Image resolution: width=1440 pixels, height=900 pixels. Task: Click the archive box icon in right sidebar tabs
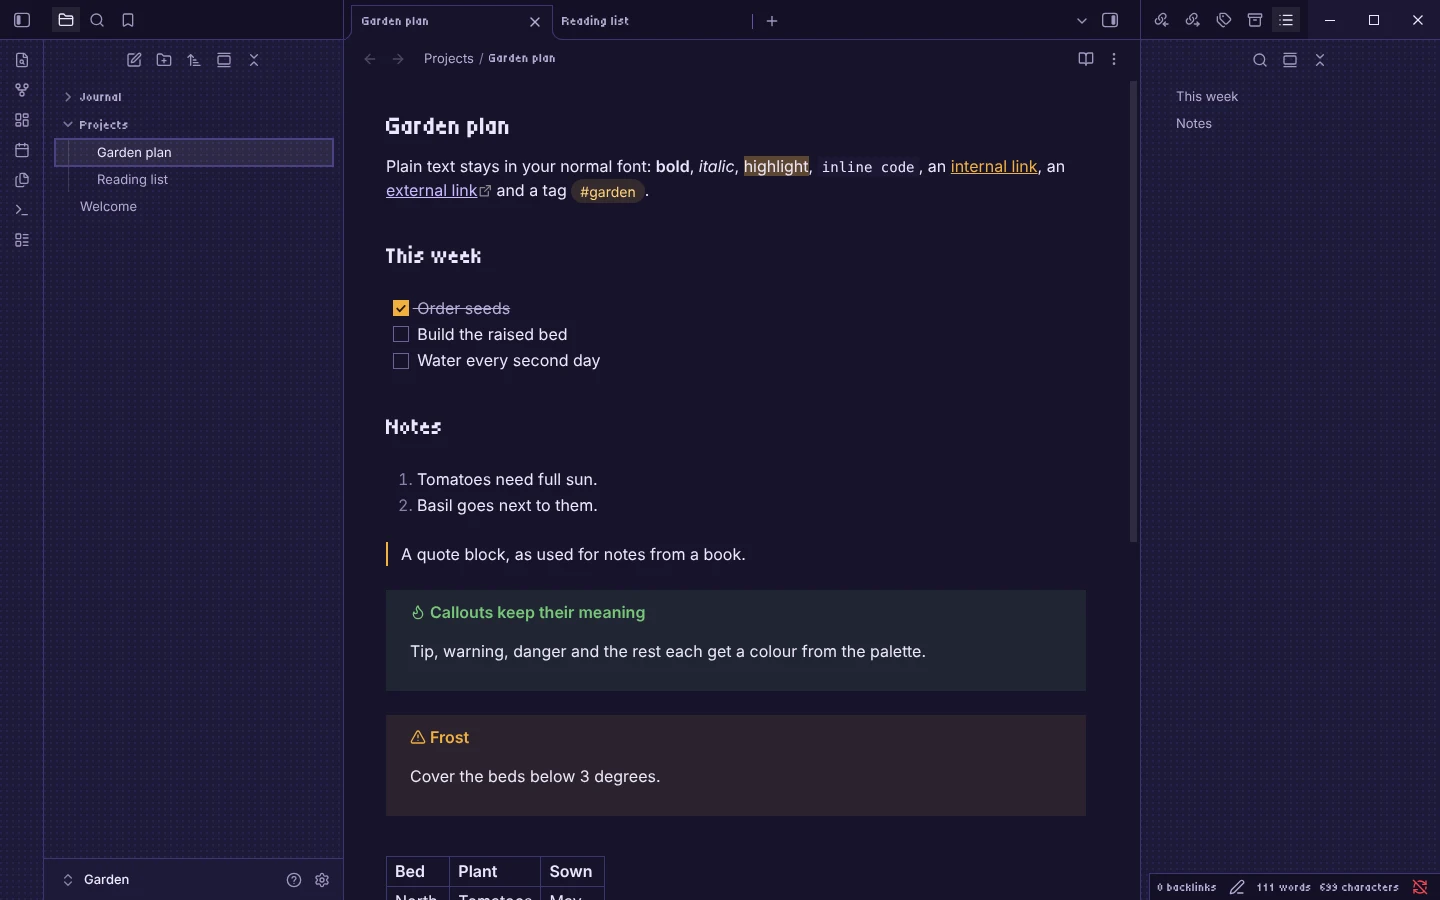pyautogui.click(x=1255, y=20)
